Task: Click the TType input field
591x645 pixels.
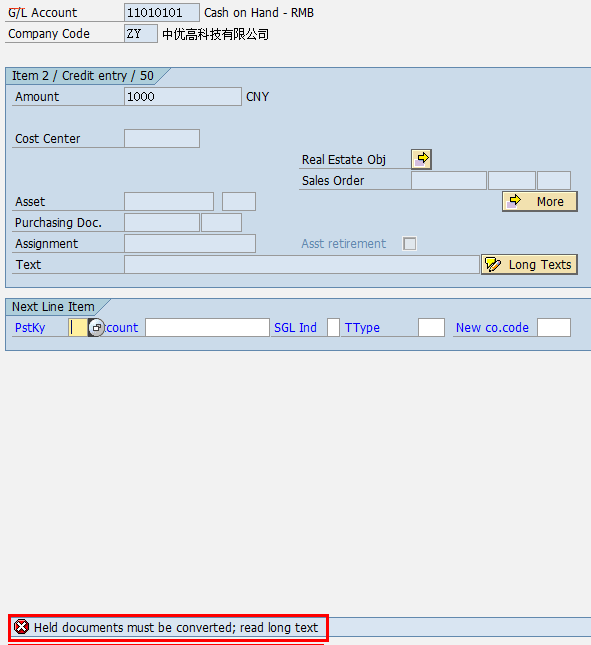Action: 431,328
